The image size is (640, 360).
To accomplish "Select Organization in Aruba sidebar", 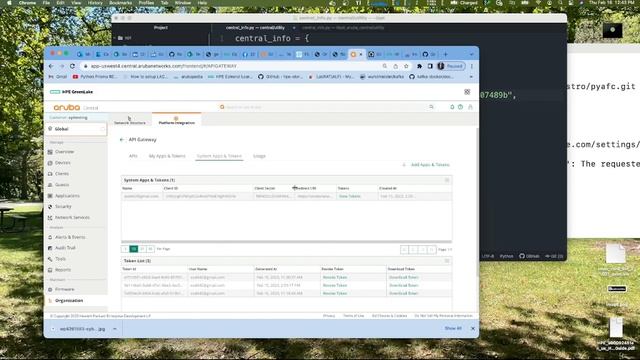I will point(69,300).
